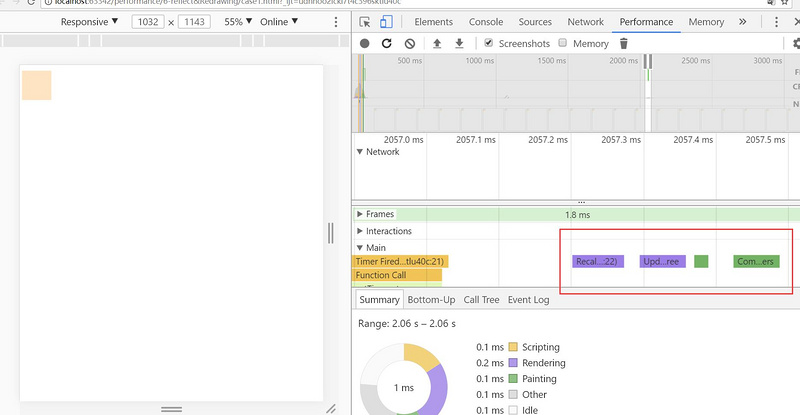The image size is (800, 415).
Task: Enable the Memory checkbox in the toolbar
Action: (563, 44)
